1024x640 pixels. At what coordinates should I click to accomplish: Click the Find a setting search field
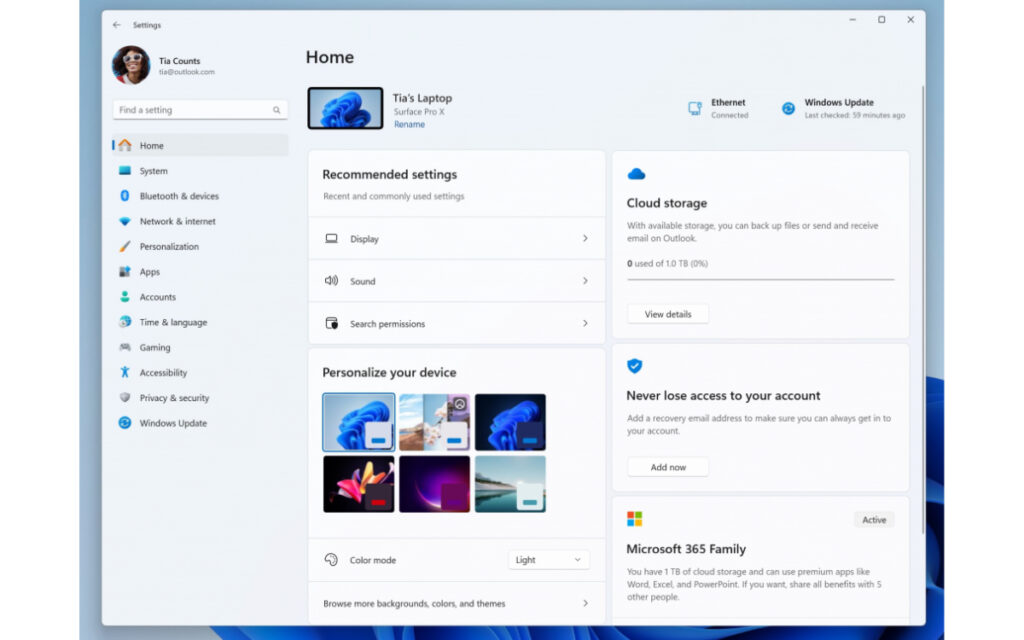[200, 110]
